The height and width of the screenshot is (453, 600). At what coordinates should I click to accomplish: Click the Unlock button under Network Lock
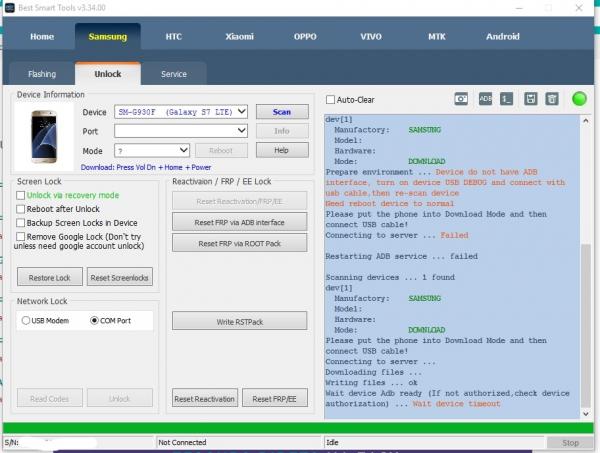point(120,398)
